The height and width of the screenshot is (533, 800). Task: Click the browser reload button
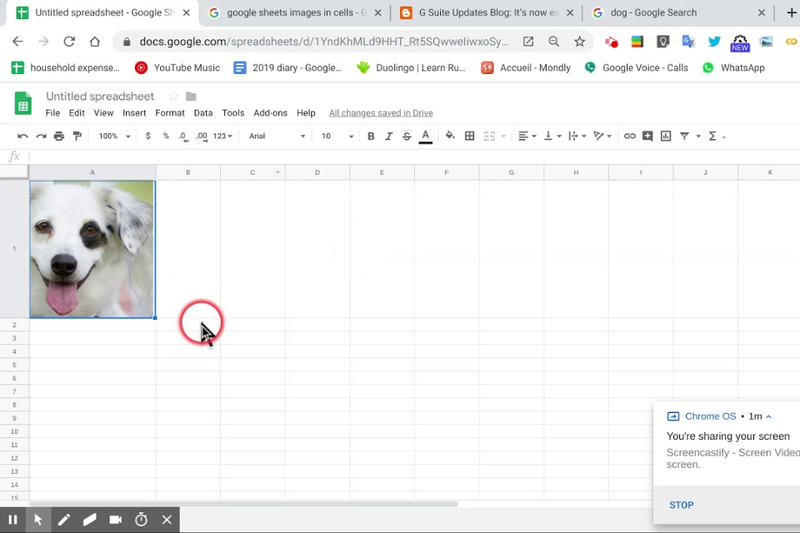[x=69, y=41]
